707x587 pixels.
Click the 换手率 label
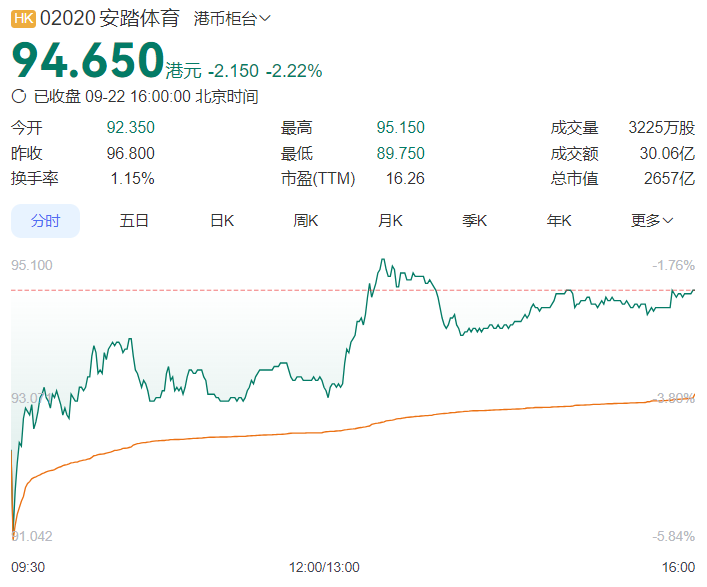(35, 178)
